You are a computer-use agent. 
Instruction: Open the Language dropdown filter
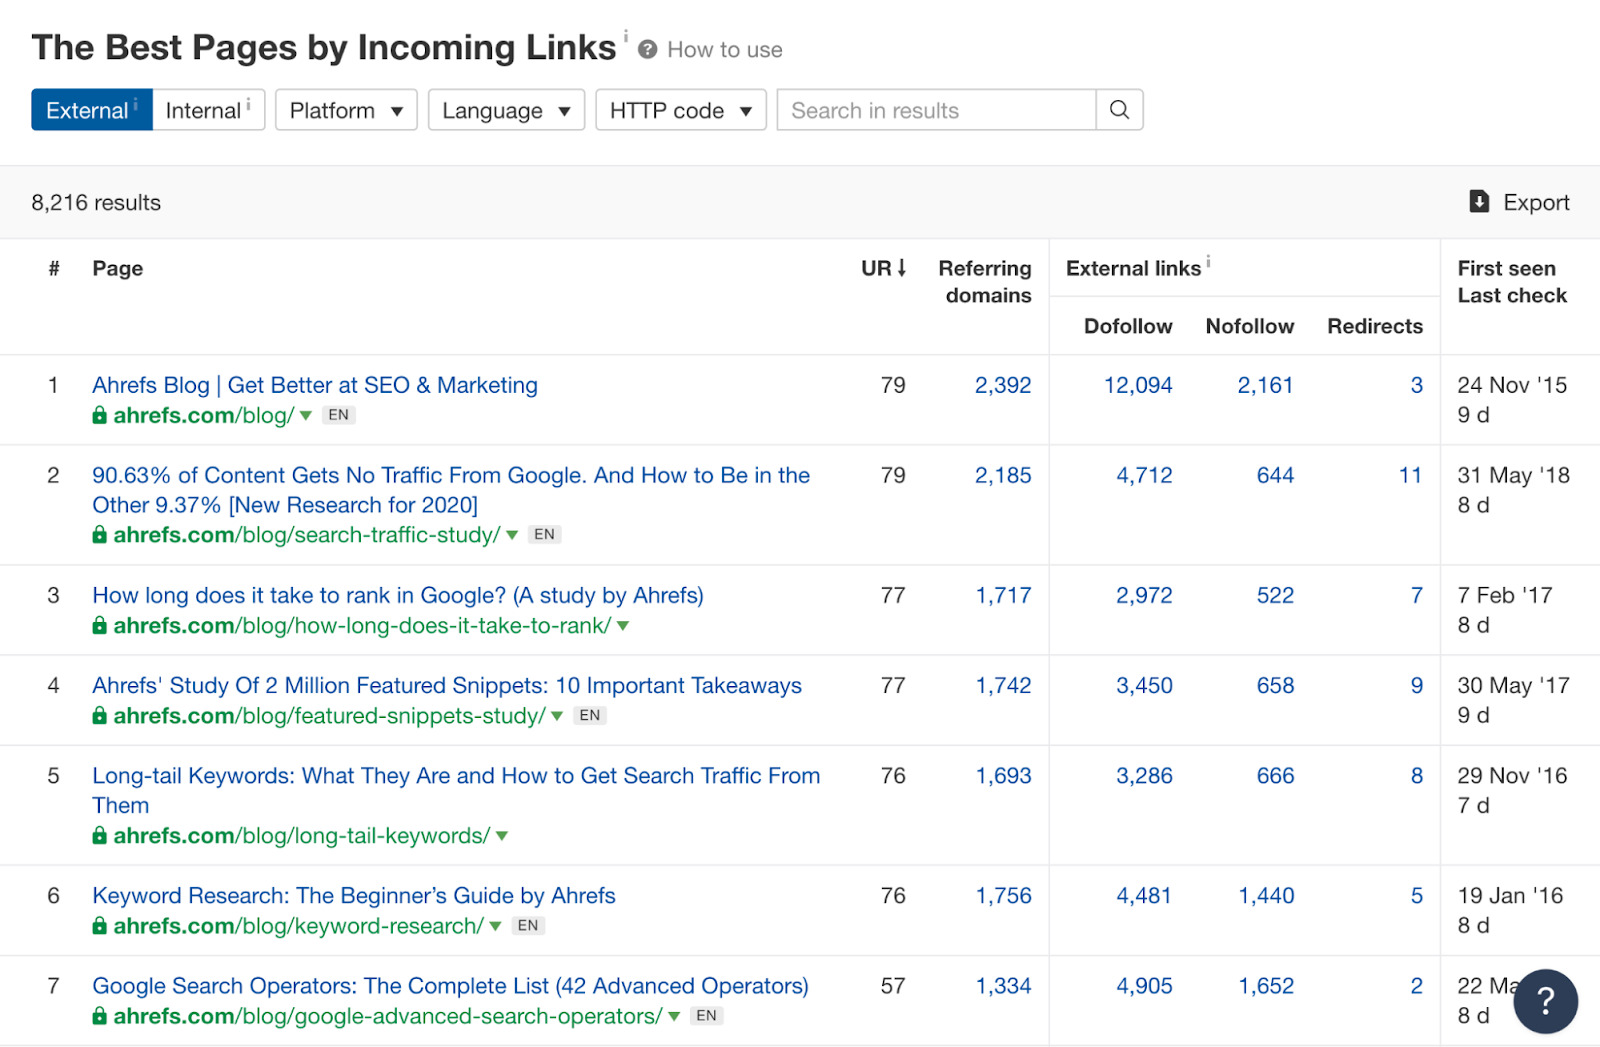506,110
